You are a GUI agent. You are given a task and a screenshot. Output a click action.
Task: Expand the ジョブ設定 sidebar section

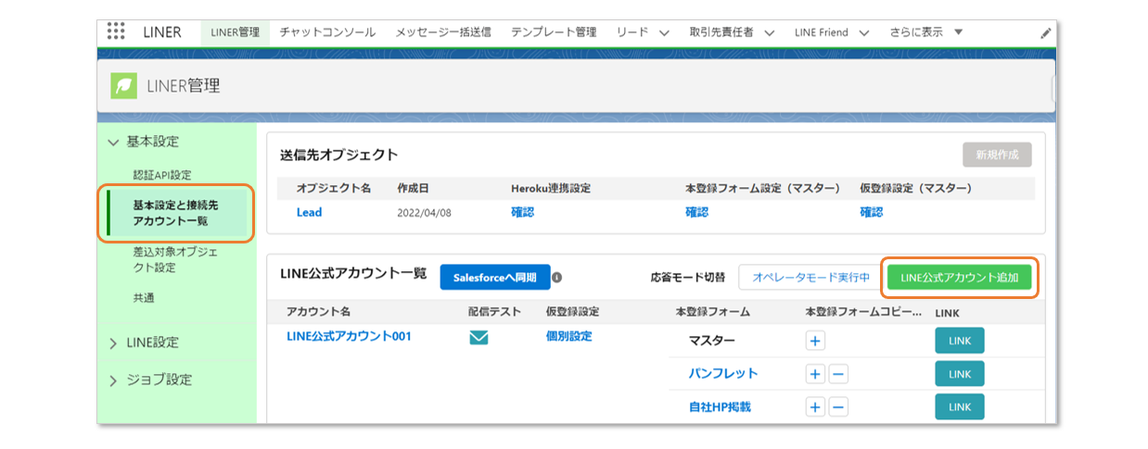point(113,381)
